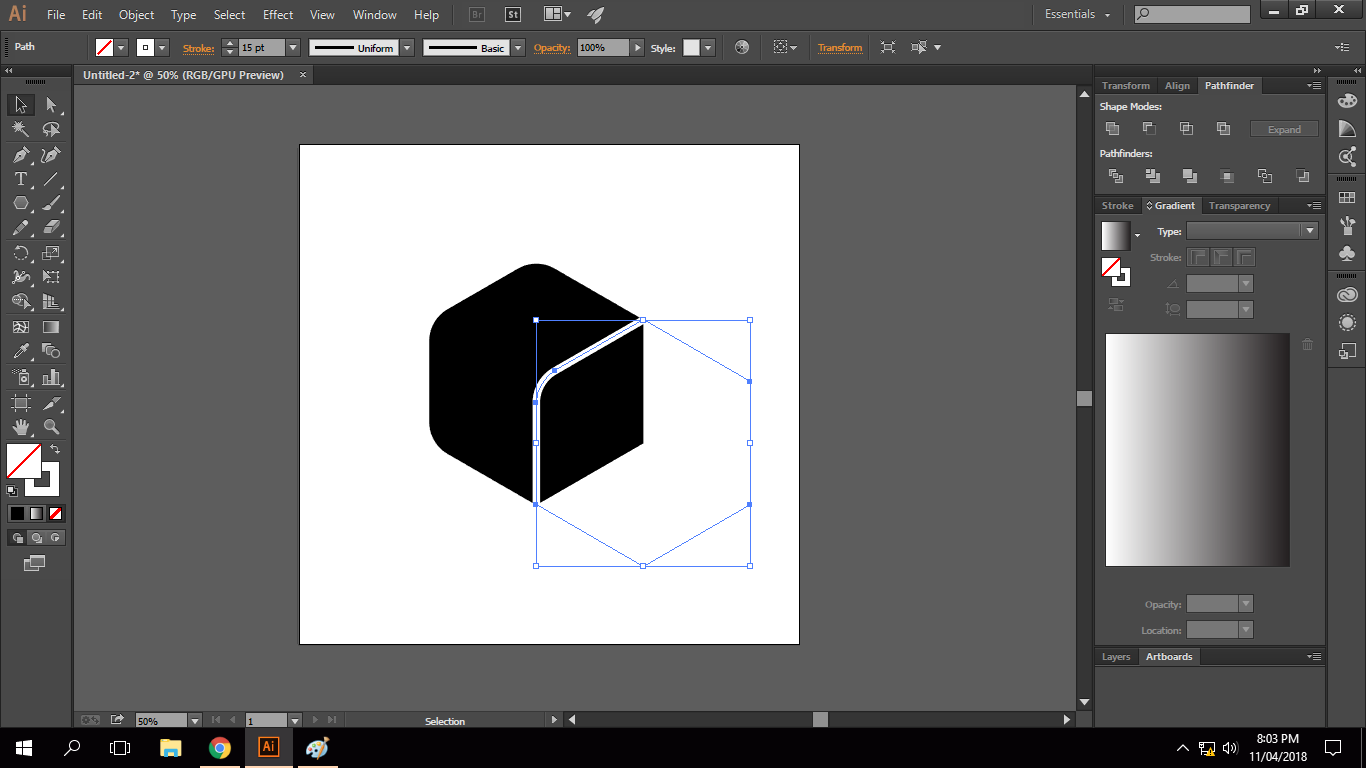
Task: Select the Polygon shape tool
Action: (x=20, y=203)
